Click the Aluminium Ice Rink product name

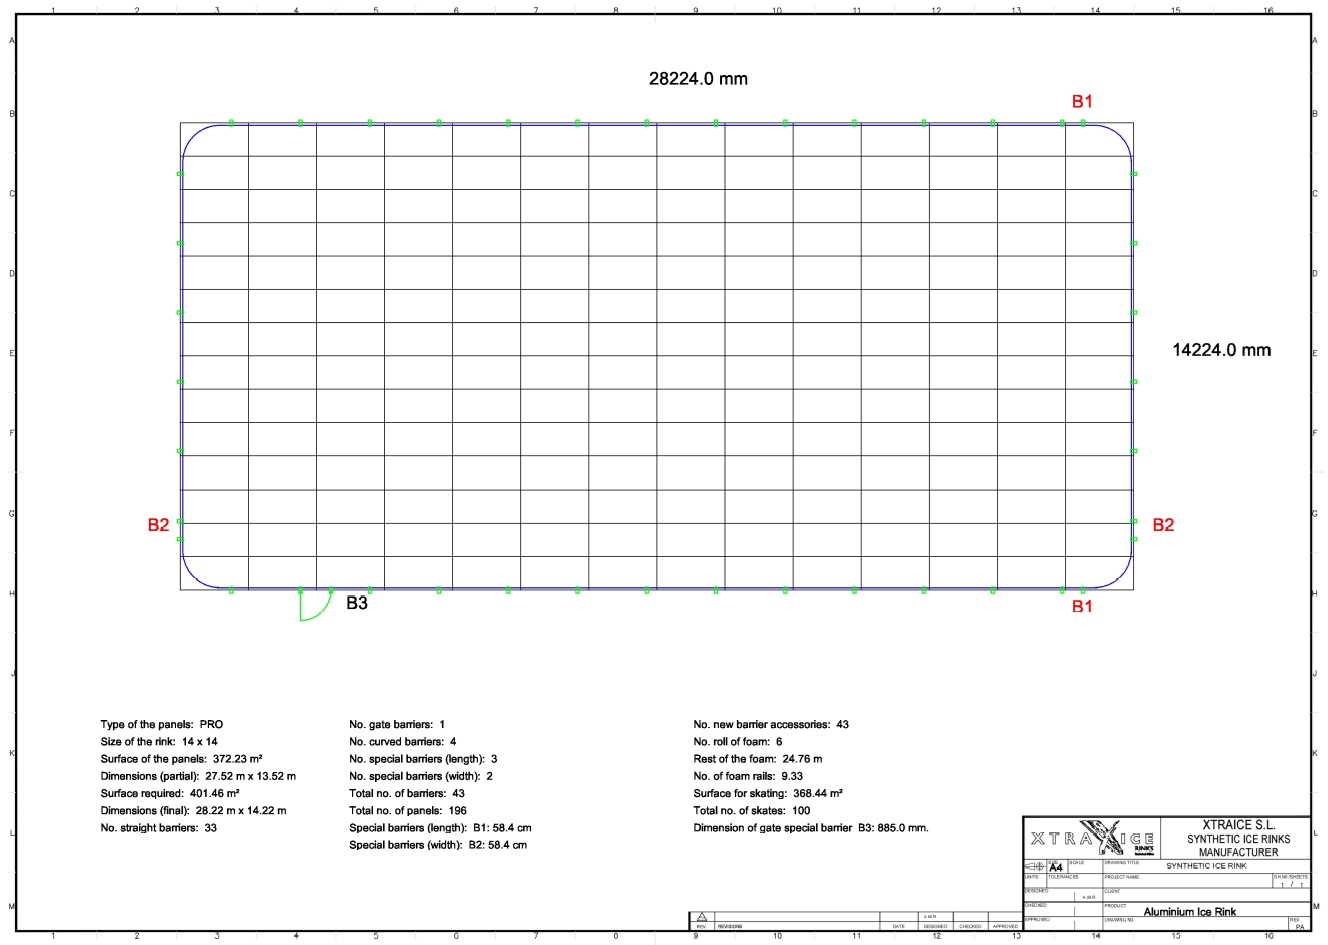[1190, 912]
